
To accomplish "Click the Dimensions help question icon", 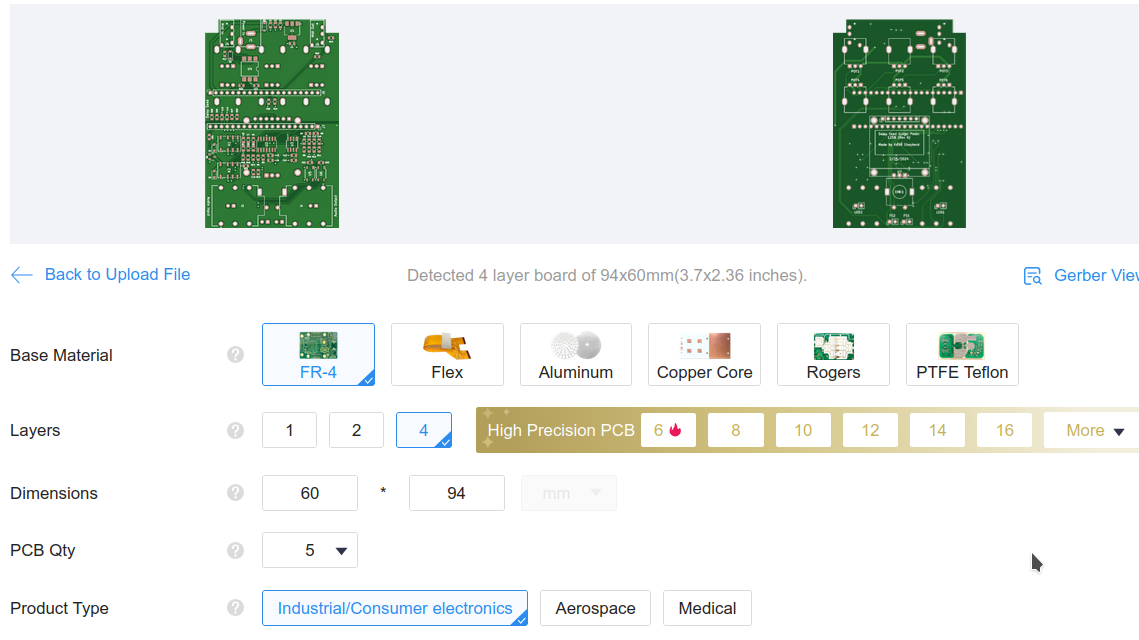I will point(235,493).
